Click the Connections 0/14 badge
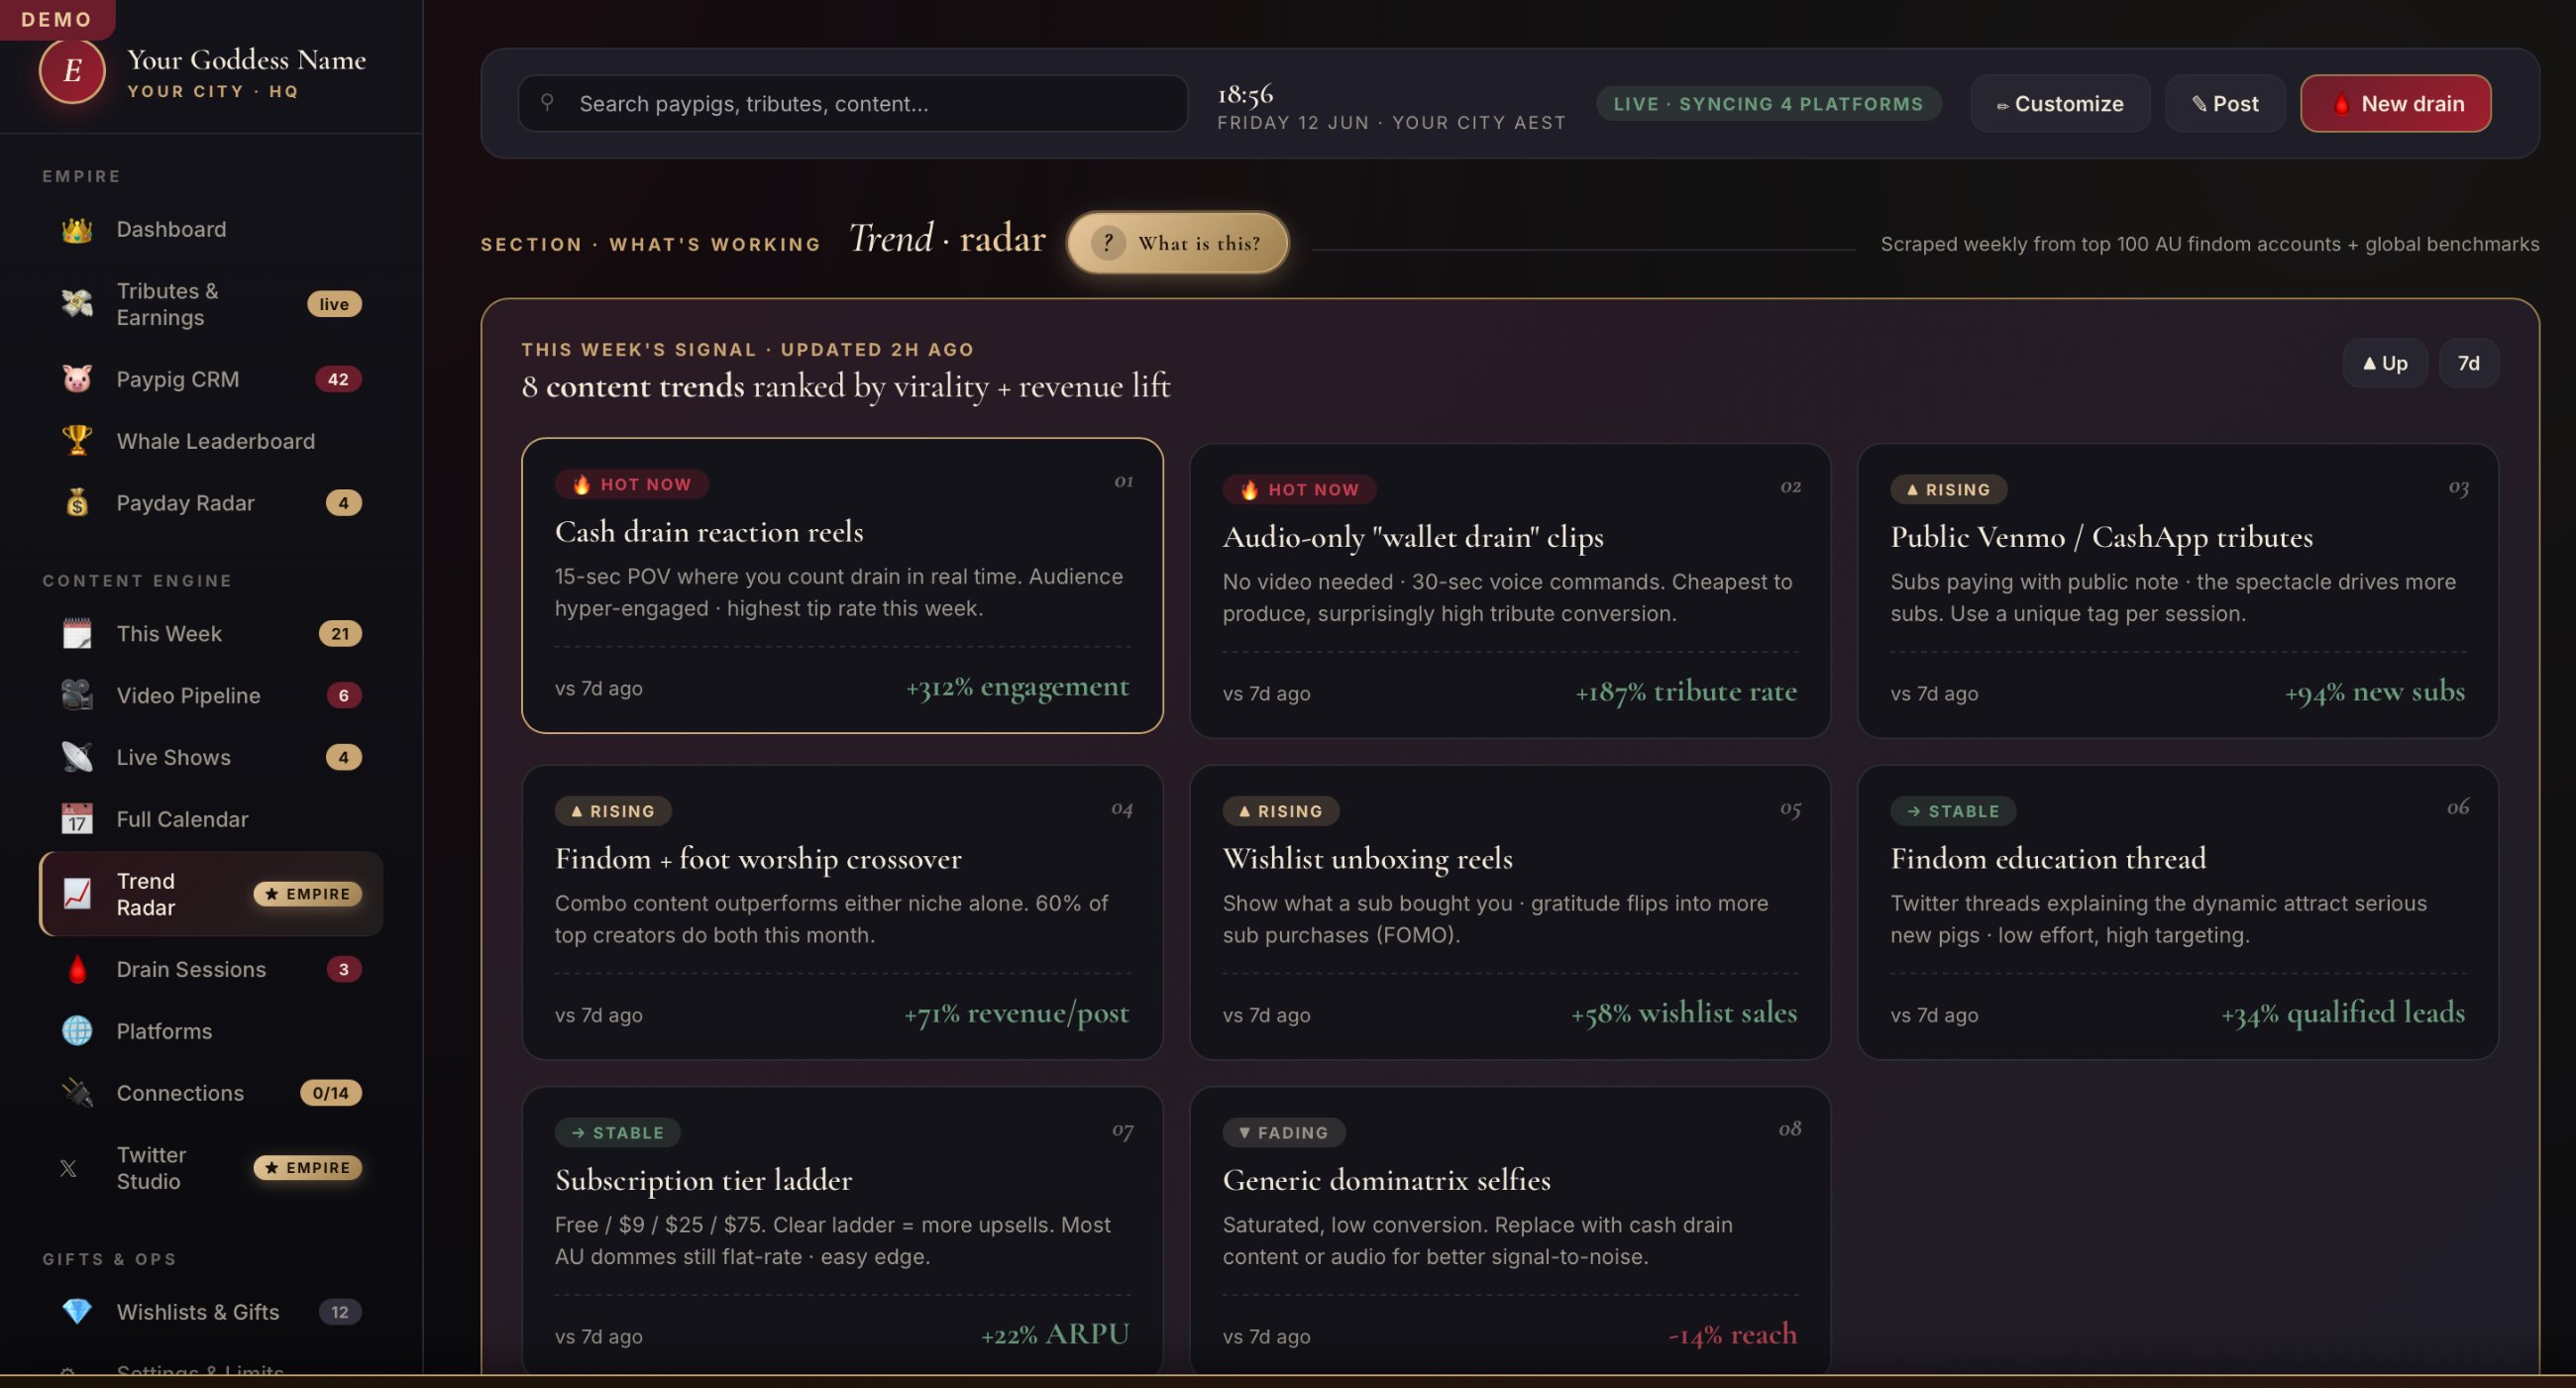Image resolution: width=2576 pixels, height=1388 pixels. (331, 1093)
